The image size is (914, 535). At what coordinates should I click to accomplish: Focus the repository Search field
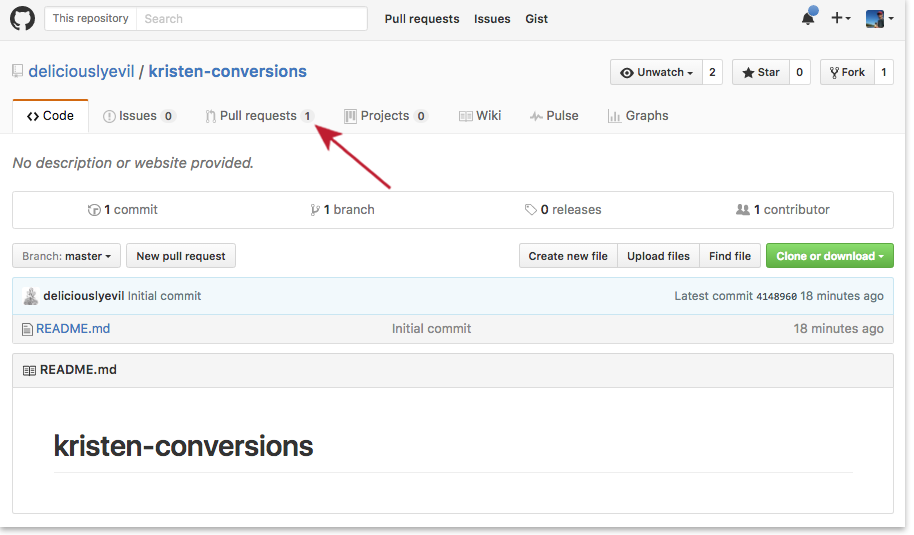coord(252,19)
